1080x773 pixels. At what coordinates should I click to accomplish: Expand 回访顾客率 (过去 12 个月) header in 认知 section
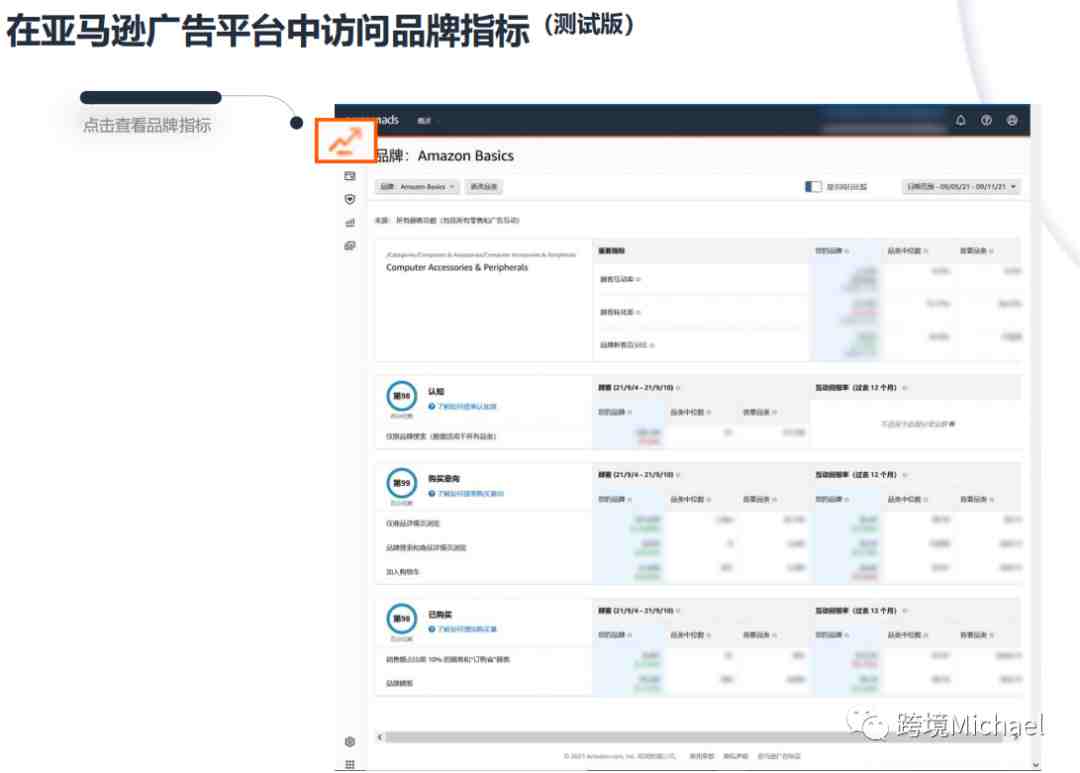861,388
